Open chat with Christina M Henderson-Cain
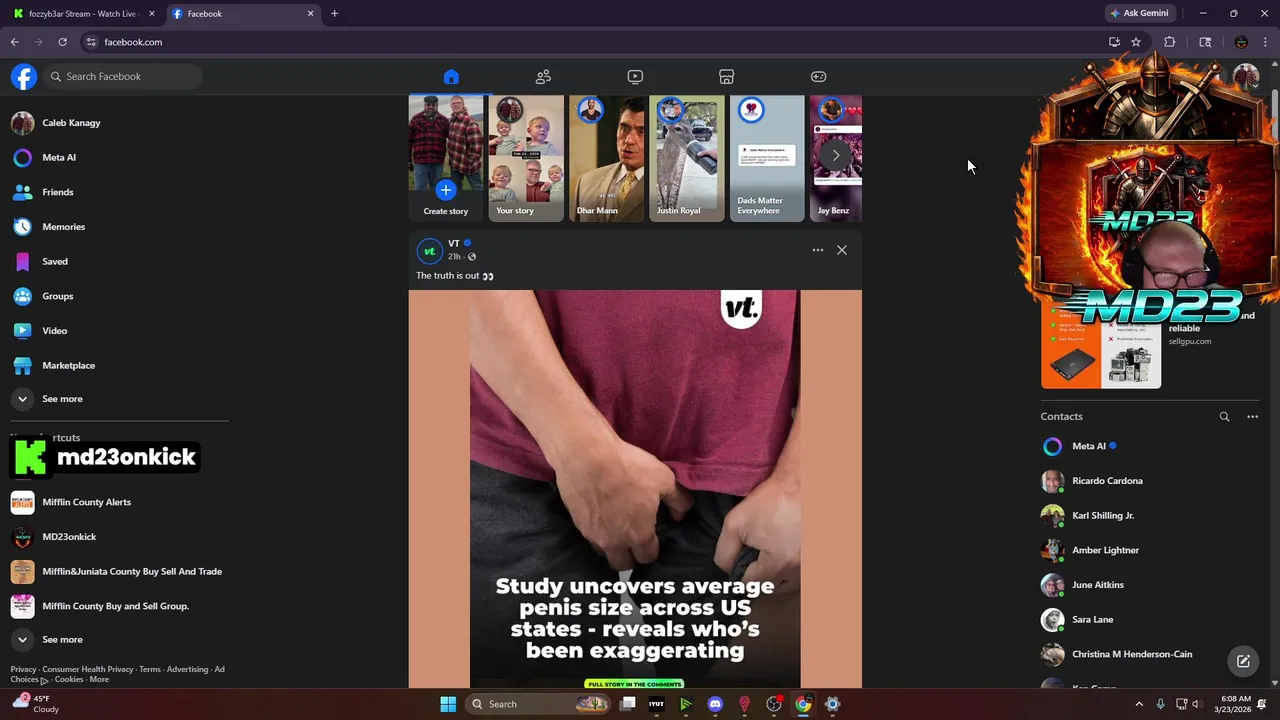This screenshot has width=1280, height=720. click(x=1150, y=654)
